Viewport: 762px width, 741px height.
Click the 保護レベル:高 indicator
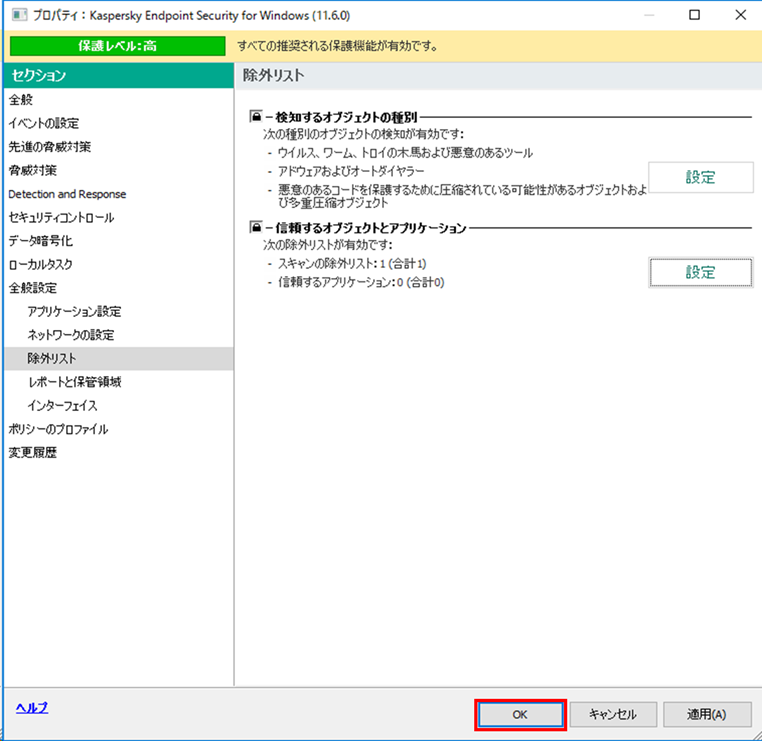pyautogui.click(x=118, y=46)
